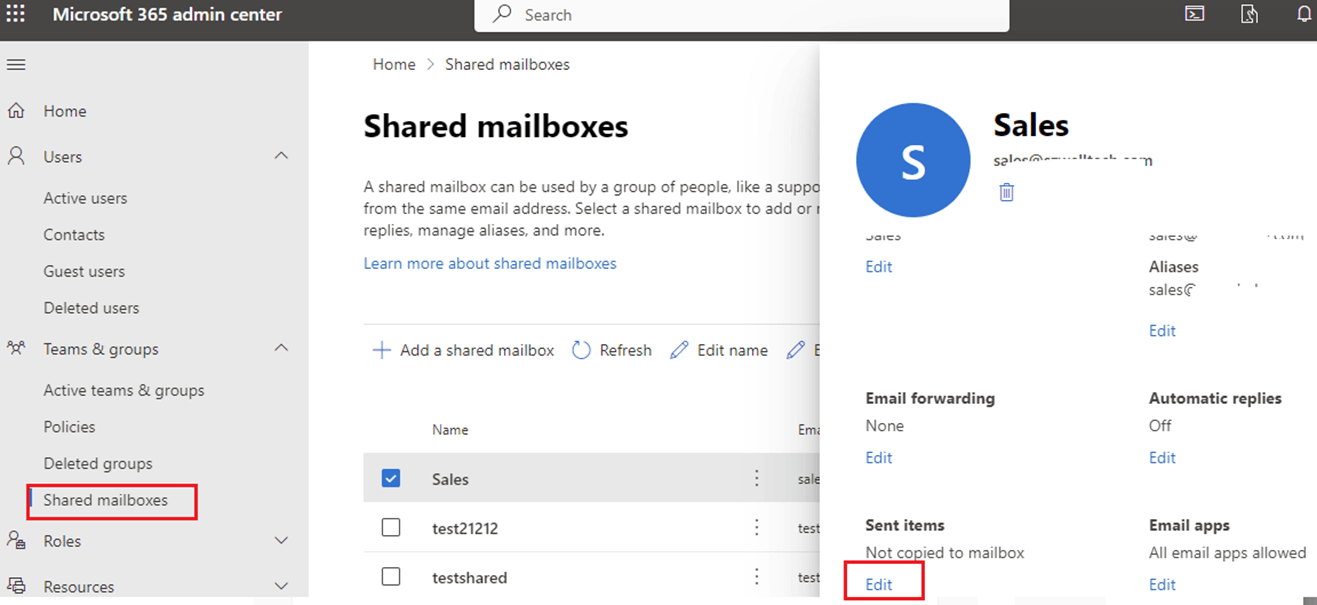Click the search magnifier icon

pyautogui.click(x=503, y=14)
